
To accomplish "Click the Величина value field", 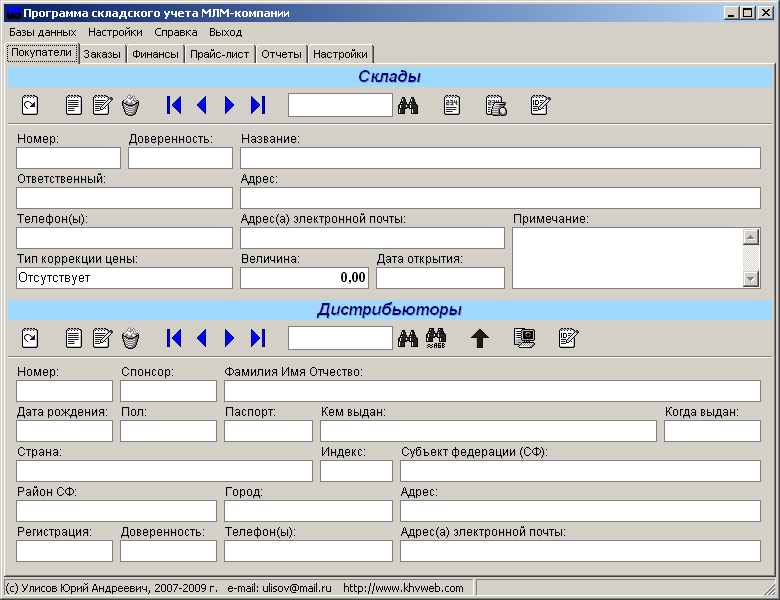I will [305, 278].
